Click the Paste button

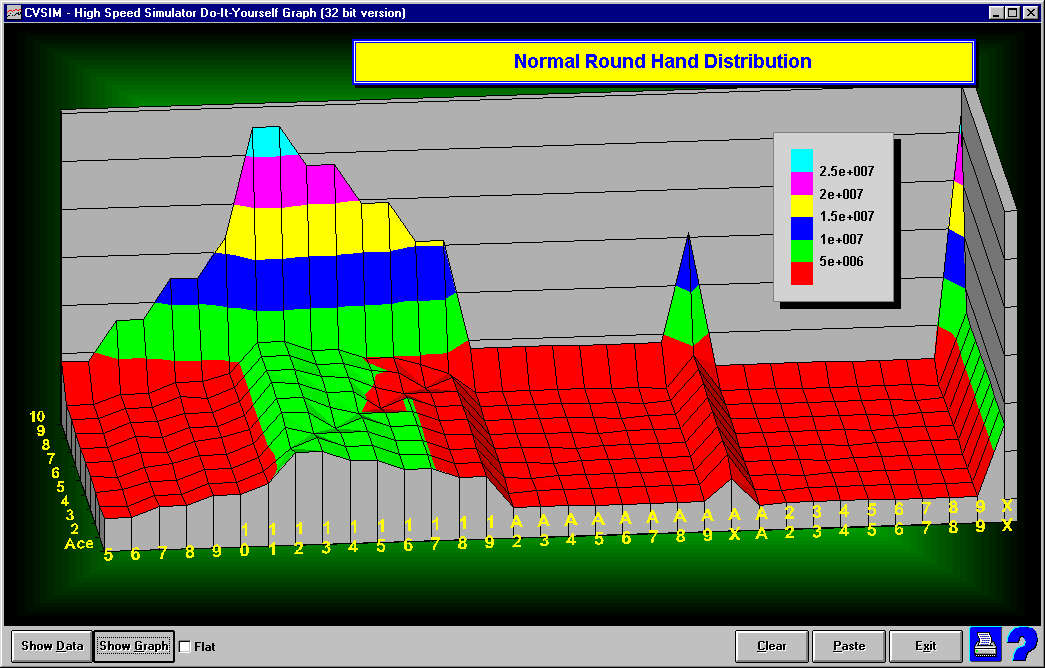(849, 646)
